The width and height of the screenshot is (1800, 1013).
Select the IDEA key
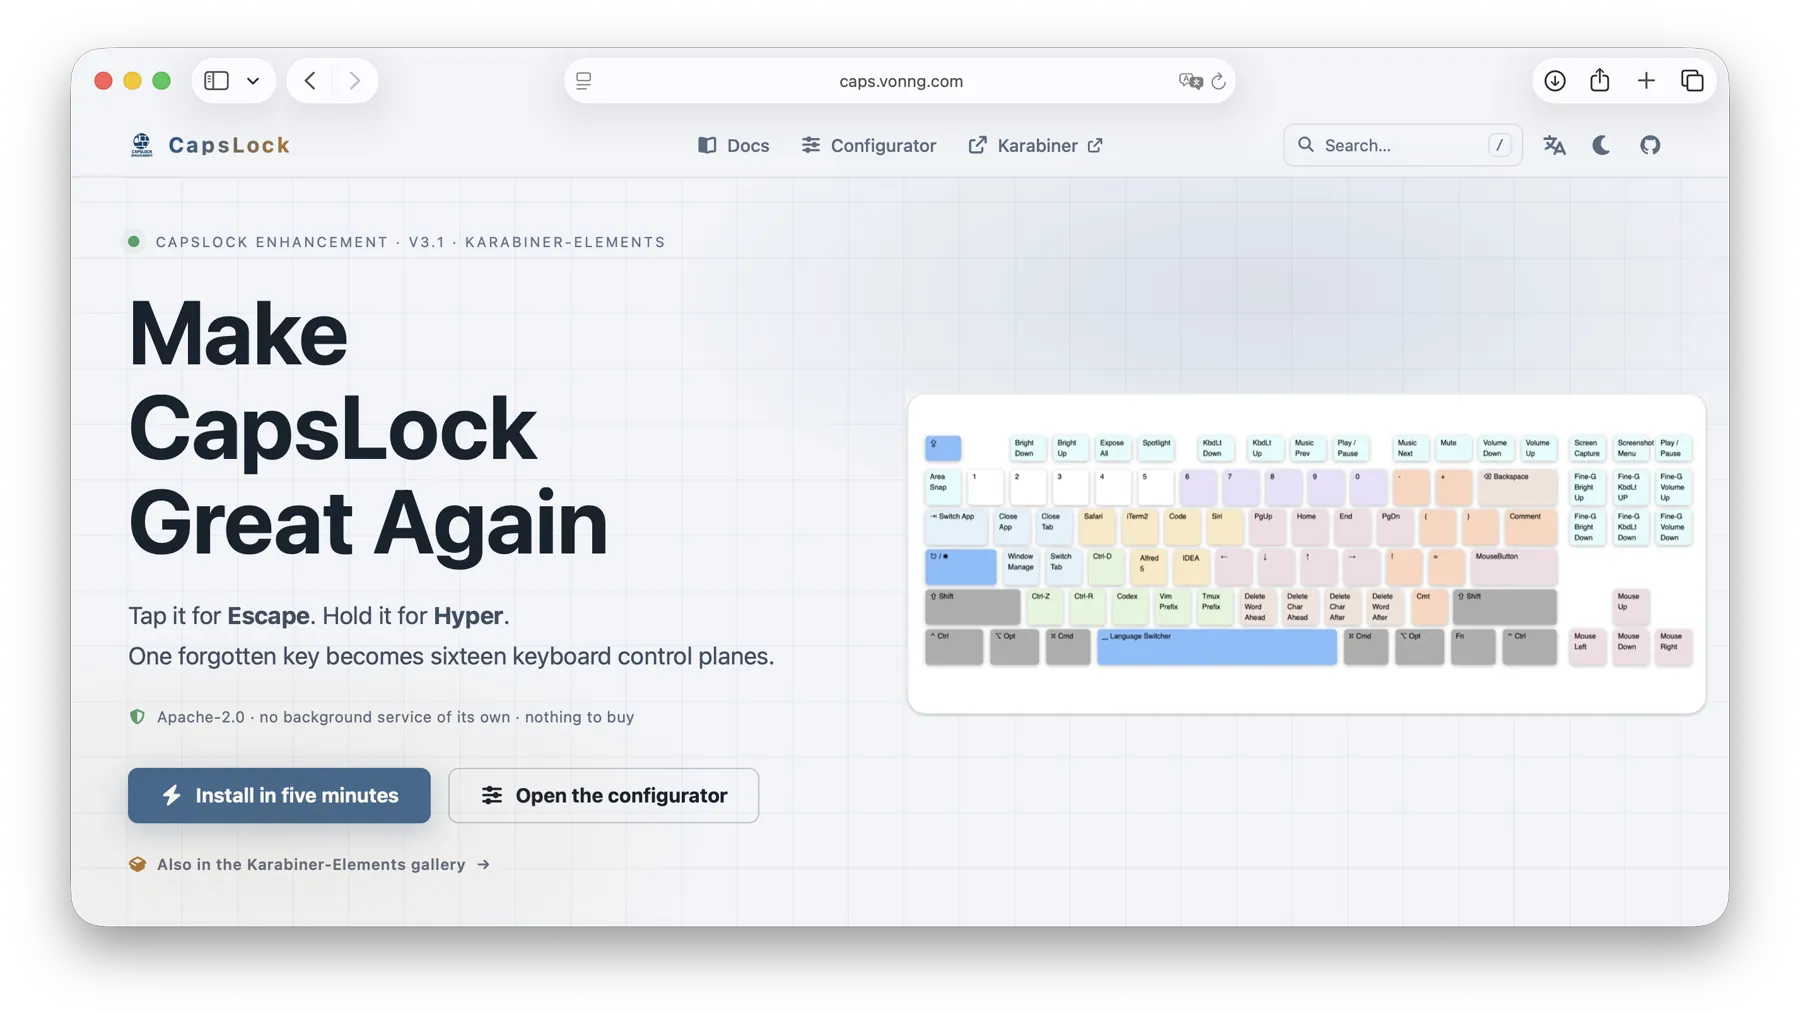click(x=1192, y=567)
